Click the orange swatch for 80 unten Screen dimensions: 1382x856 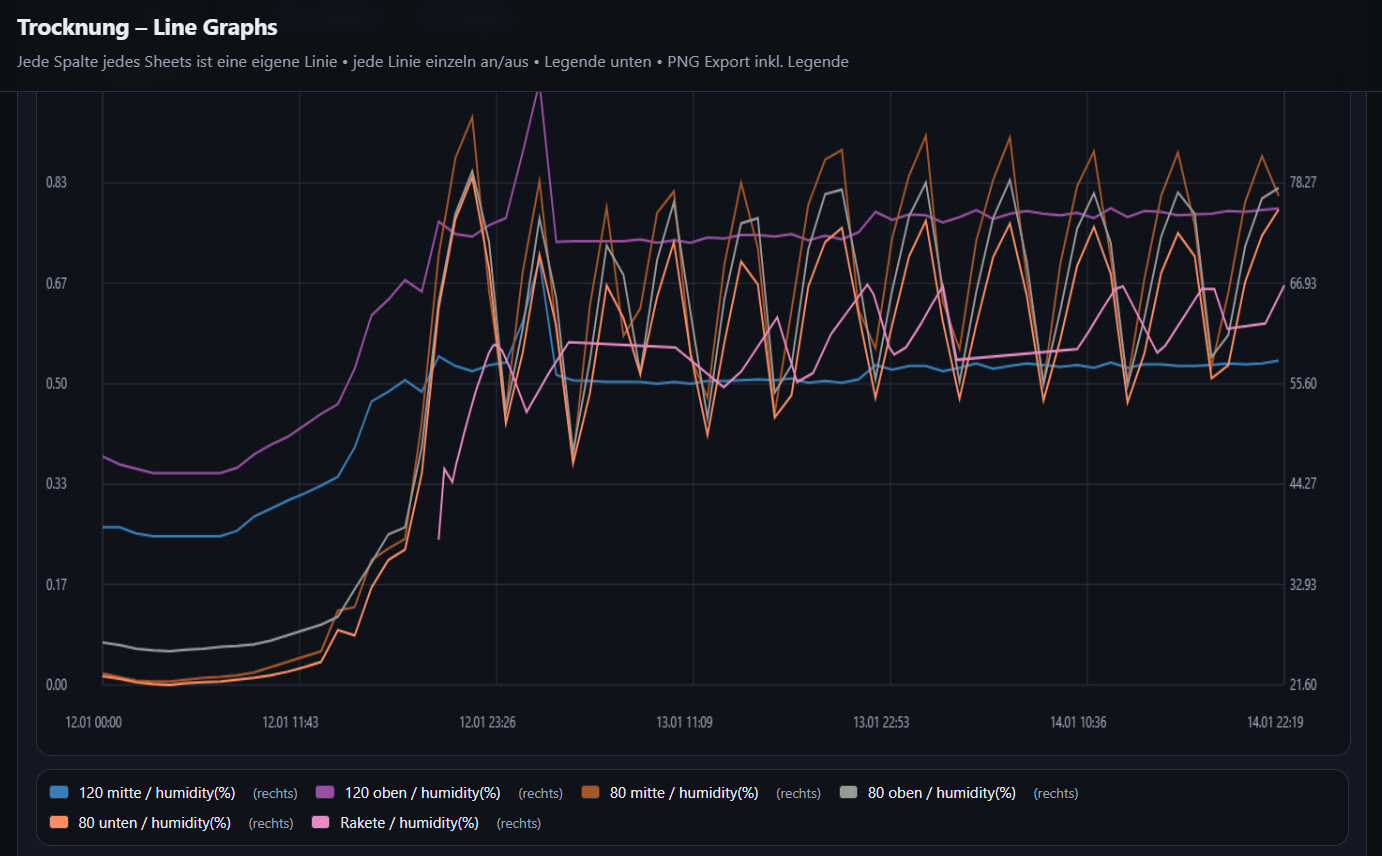tap(59, 823)
